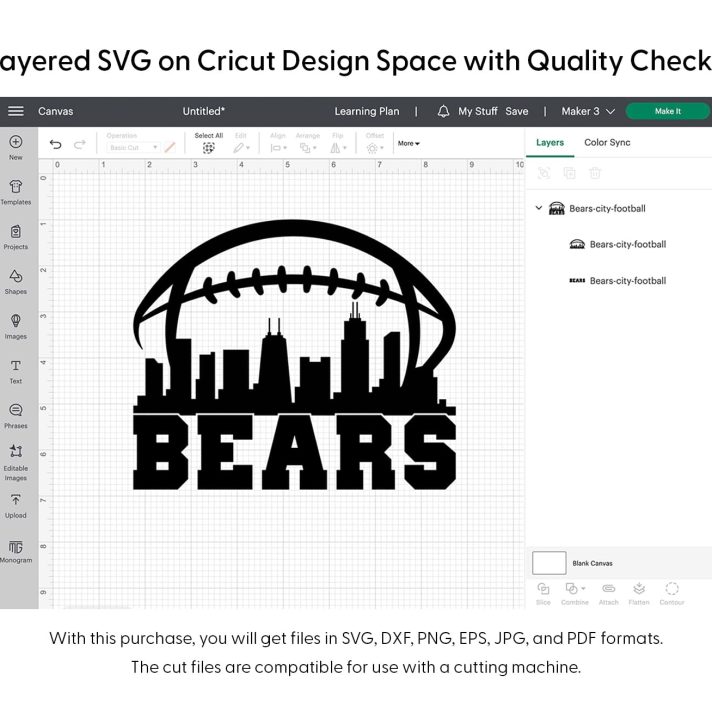Open the Phrases panel
712x712 pixels.
pos(16,416)
